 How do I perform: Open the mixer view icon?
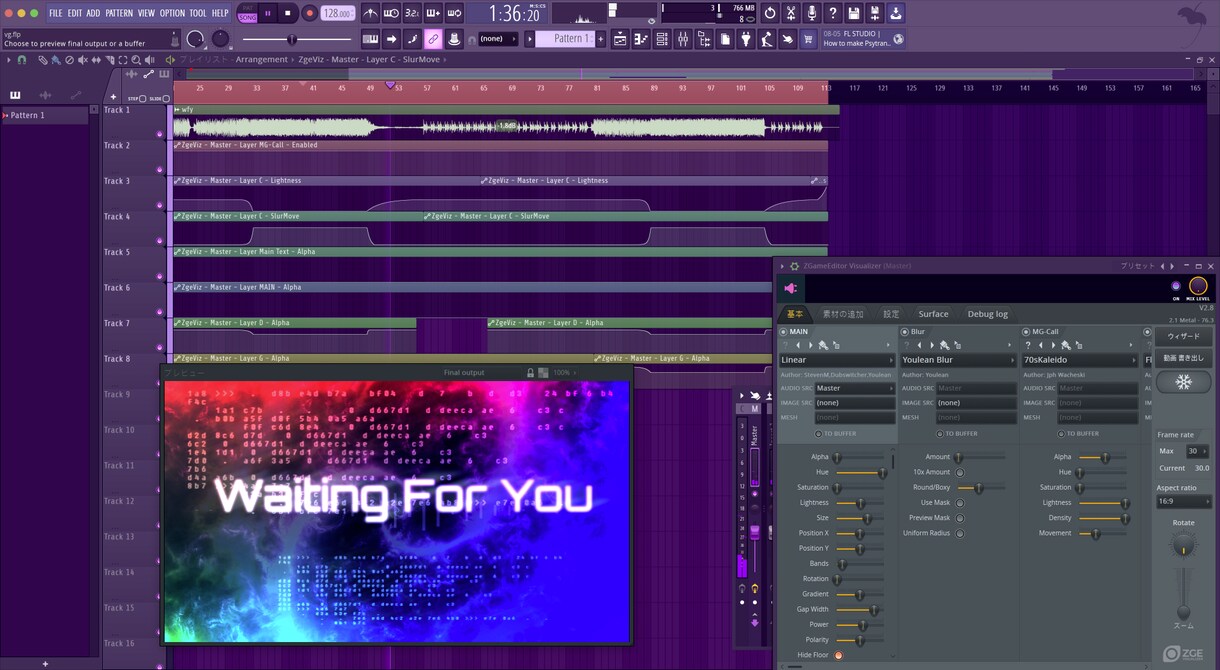(683, 39)
